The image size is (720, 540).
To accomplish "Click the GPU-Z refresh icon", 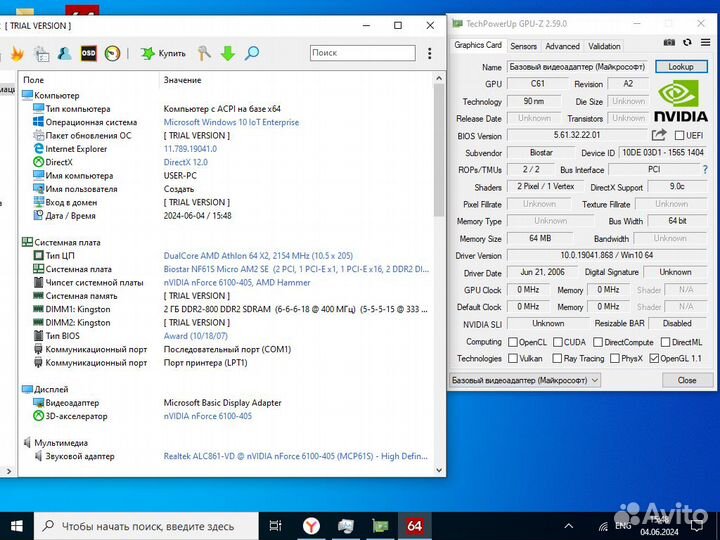I will click(x=687, y=42).
